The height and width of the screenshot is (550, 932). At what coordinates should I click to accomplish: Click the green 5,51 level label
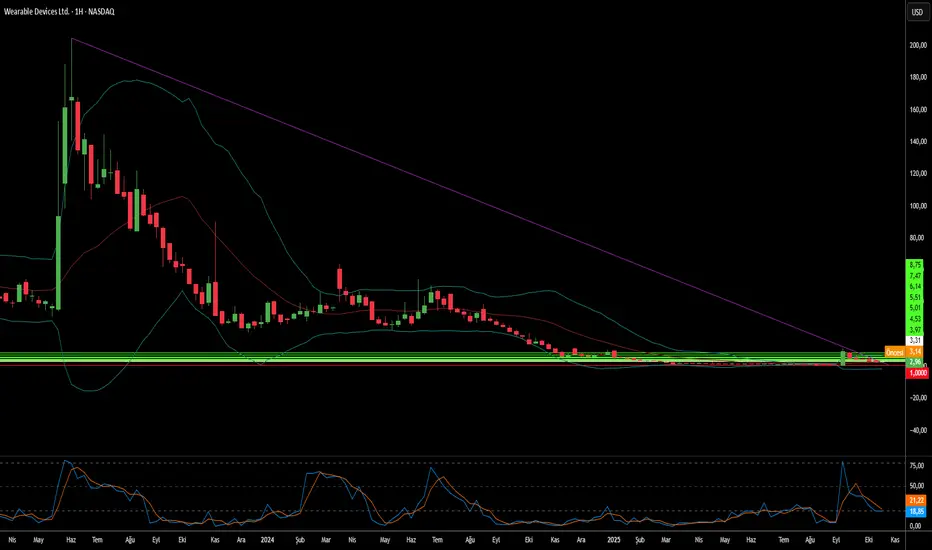coord(915,297)
